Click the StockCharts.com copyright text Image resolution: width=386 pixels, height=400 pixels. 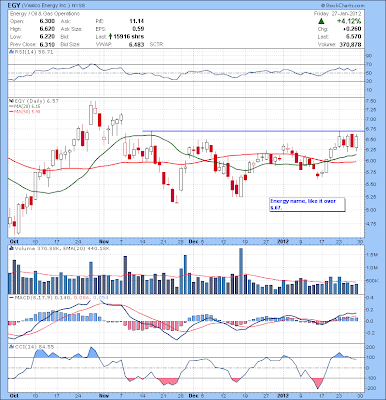[343, 6]
